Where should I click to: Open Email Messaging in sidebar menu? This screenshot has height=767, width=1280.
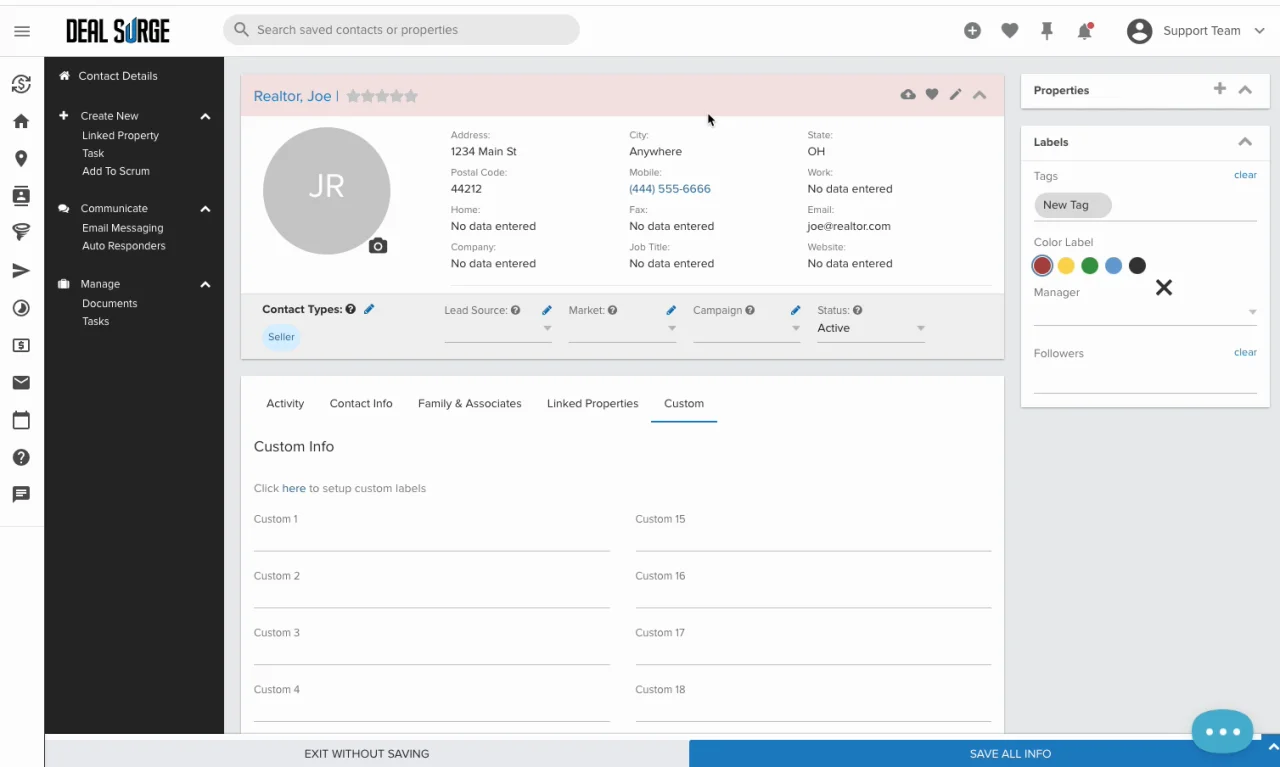122,229
